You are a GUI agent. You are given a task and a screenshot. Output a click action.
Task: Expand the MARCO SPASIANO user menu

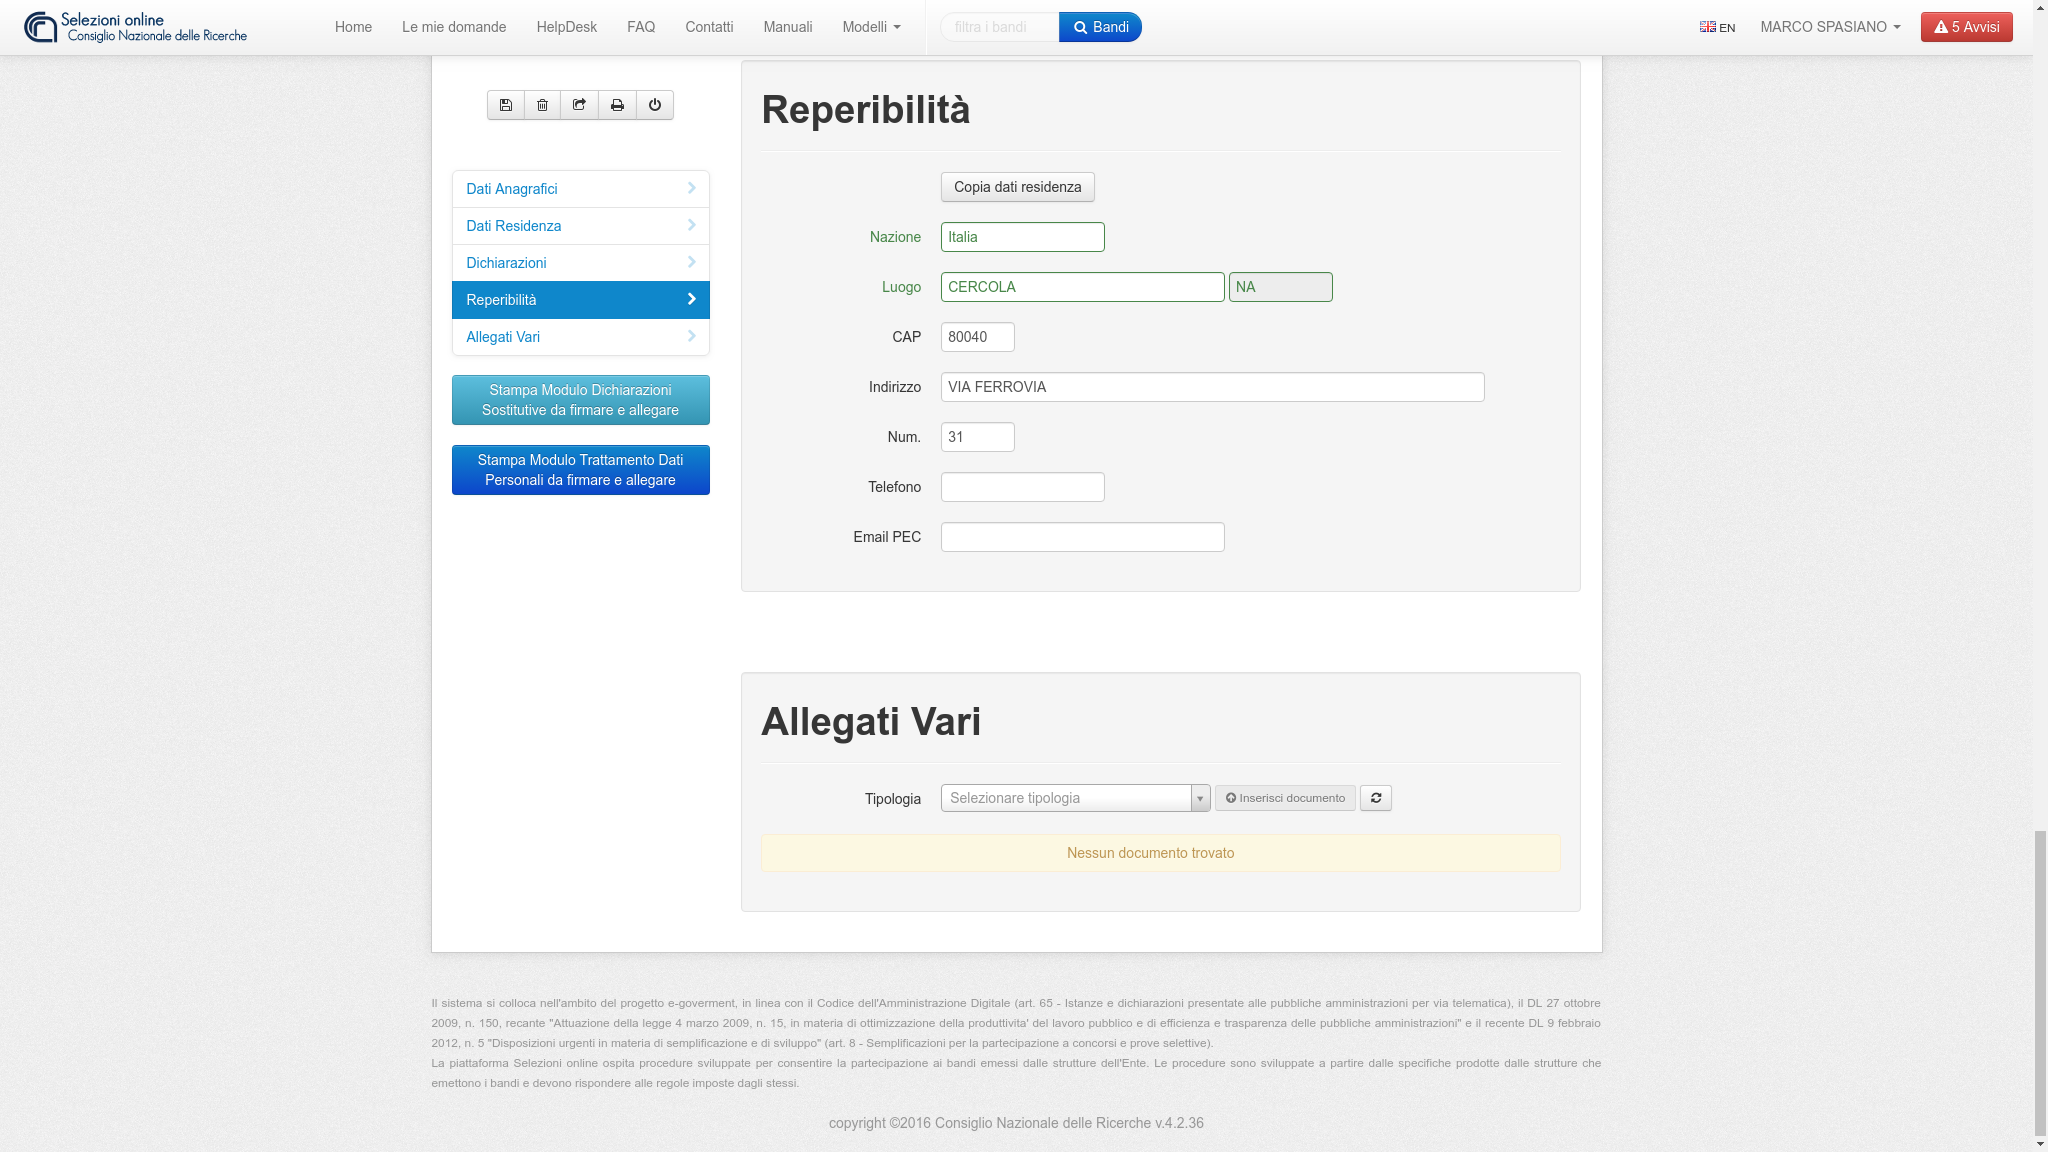[1830, 27]
